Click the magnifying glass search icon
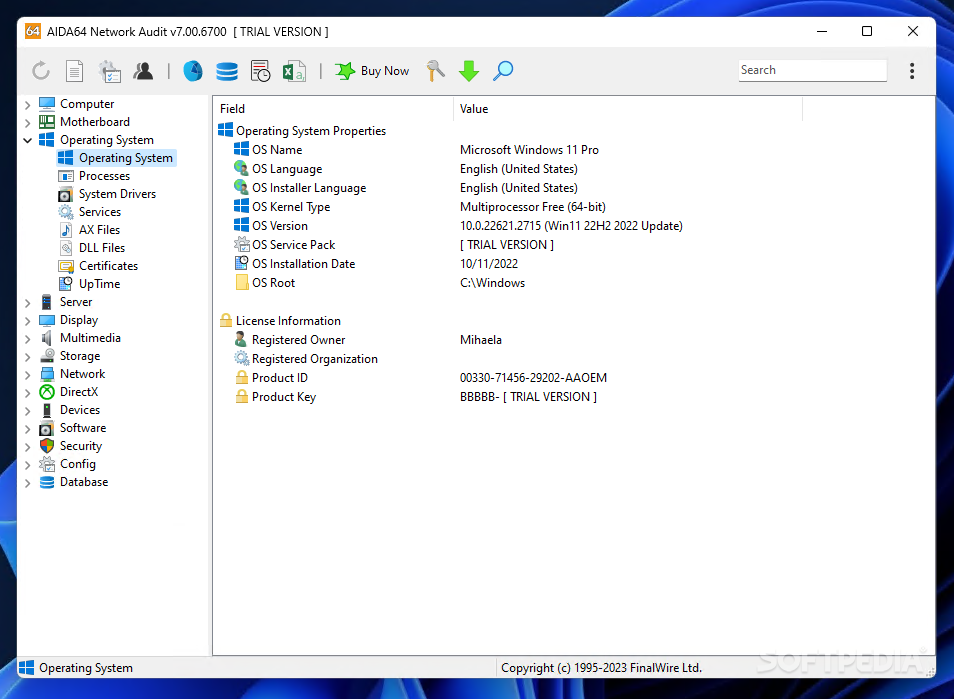The height and width of the screenshot is (699, 954). tap(503, 71)
